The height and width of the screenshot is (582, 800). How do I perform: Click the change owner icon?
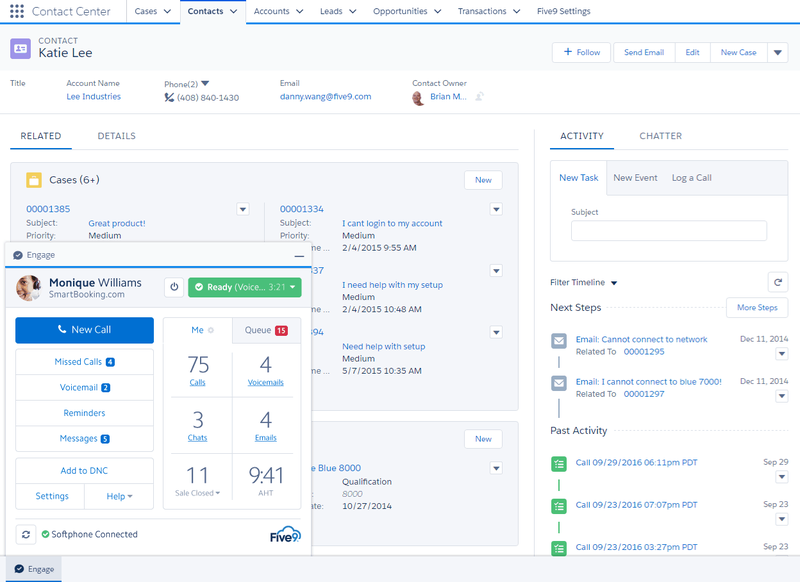tap(480, 96)
